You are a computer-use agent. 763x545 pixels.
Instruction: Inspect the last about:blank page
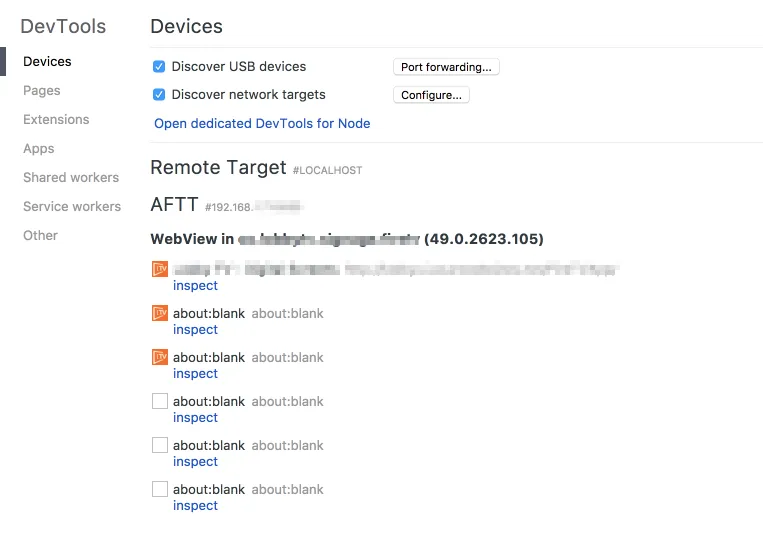[x=195, y=506]
